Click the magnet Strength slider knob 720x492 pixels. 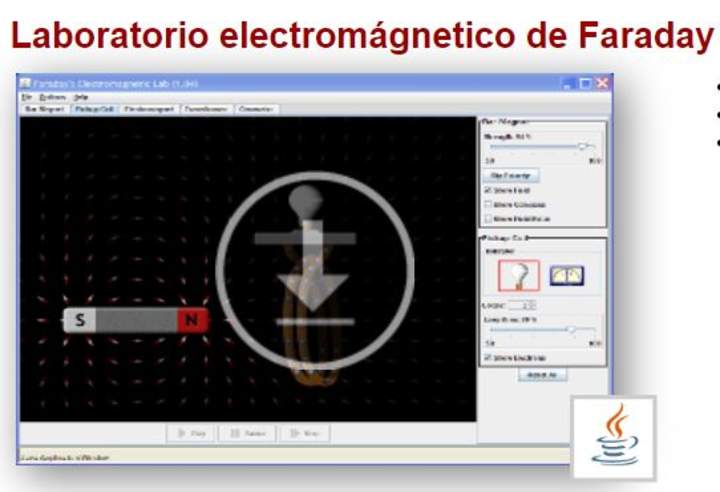tap(581, 146)
